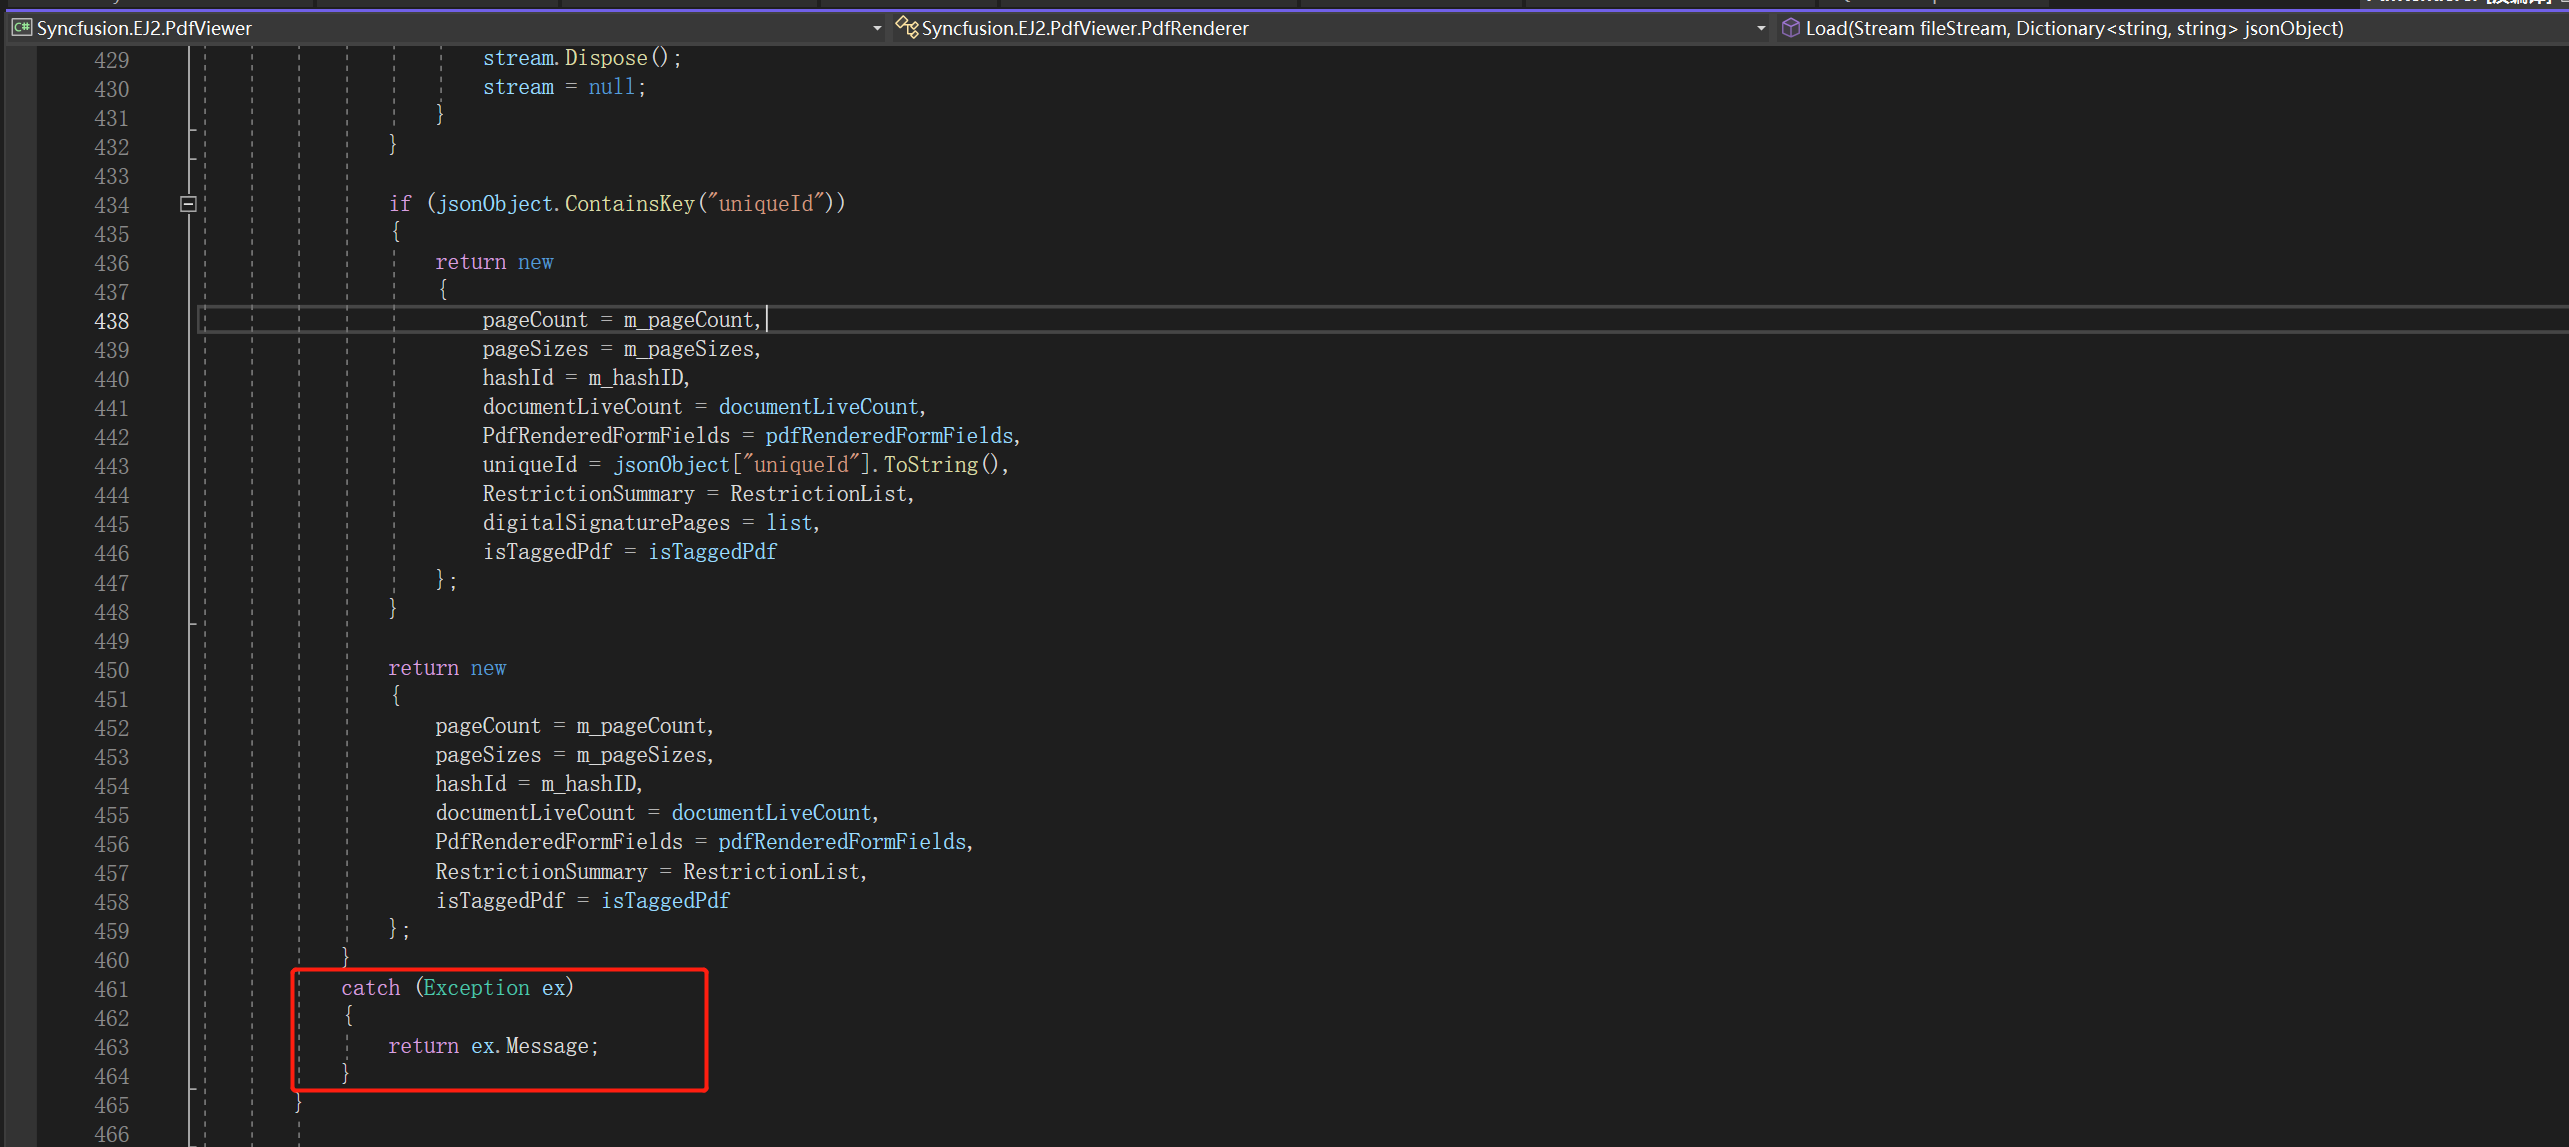This screenshot has width=2569, height=1147.
Task: Click the catch keyword on line 461
Action: (370, 988)
